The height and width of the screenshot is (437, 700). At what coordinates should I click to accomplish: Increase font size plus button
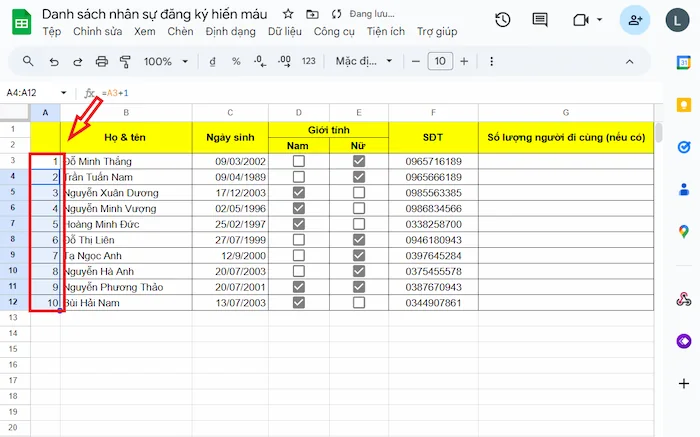pos(464,62)
